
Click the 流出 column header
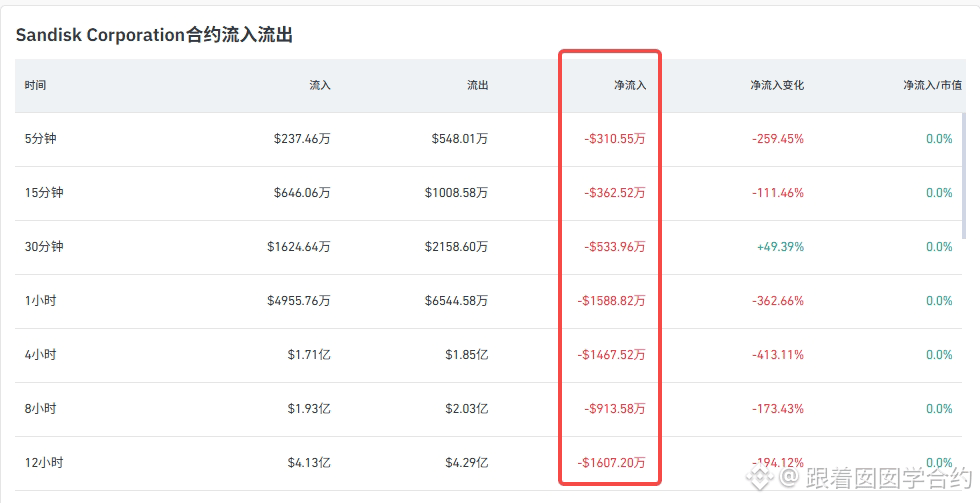point(478,85)
